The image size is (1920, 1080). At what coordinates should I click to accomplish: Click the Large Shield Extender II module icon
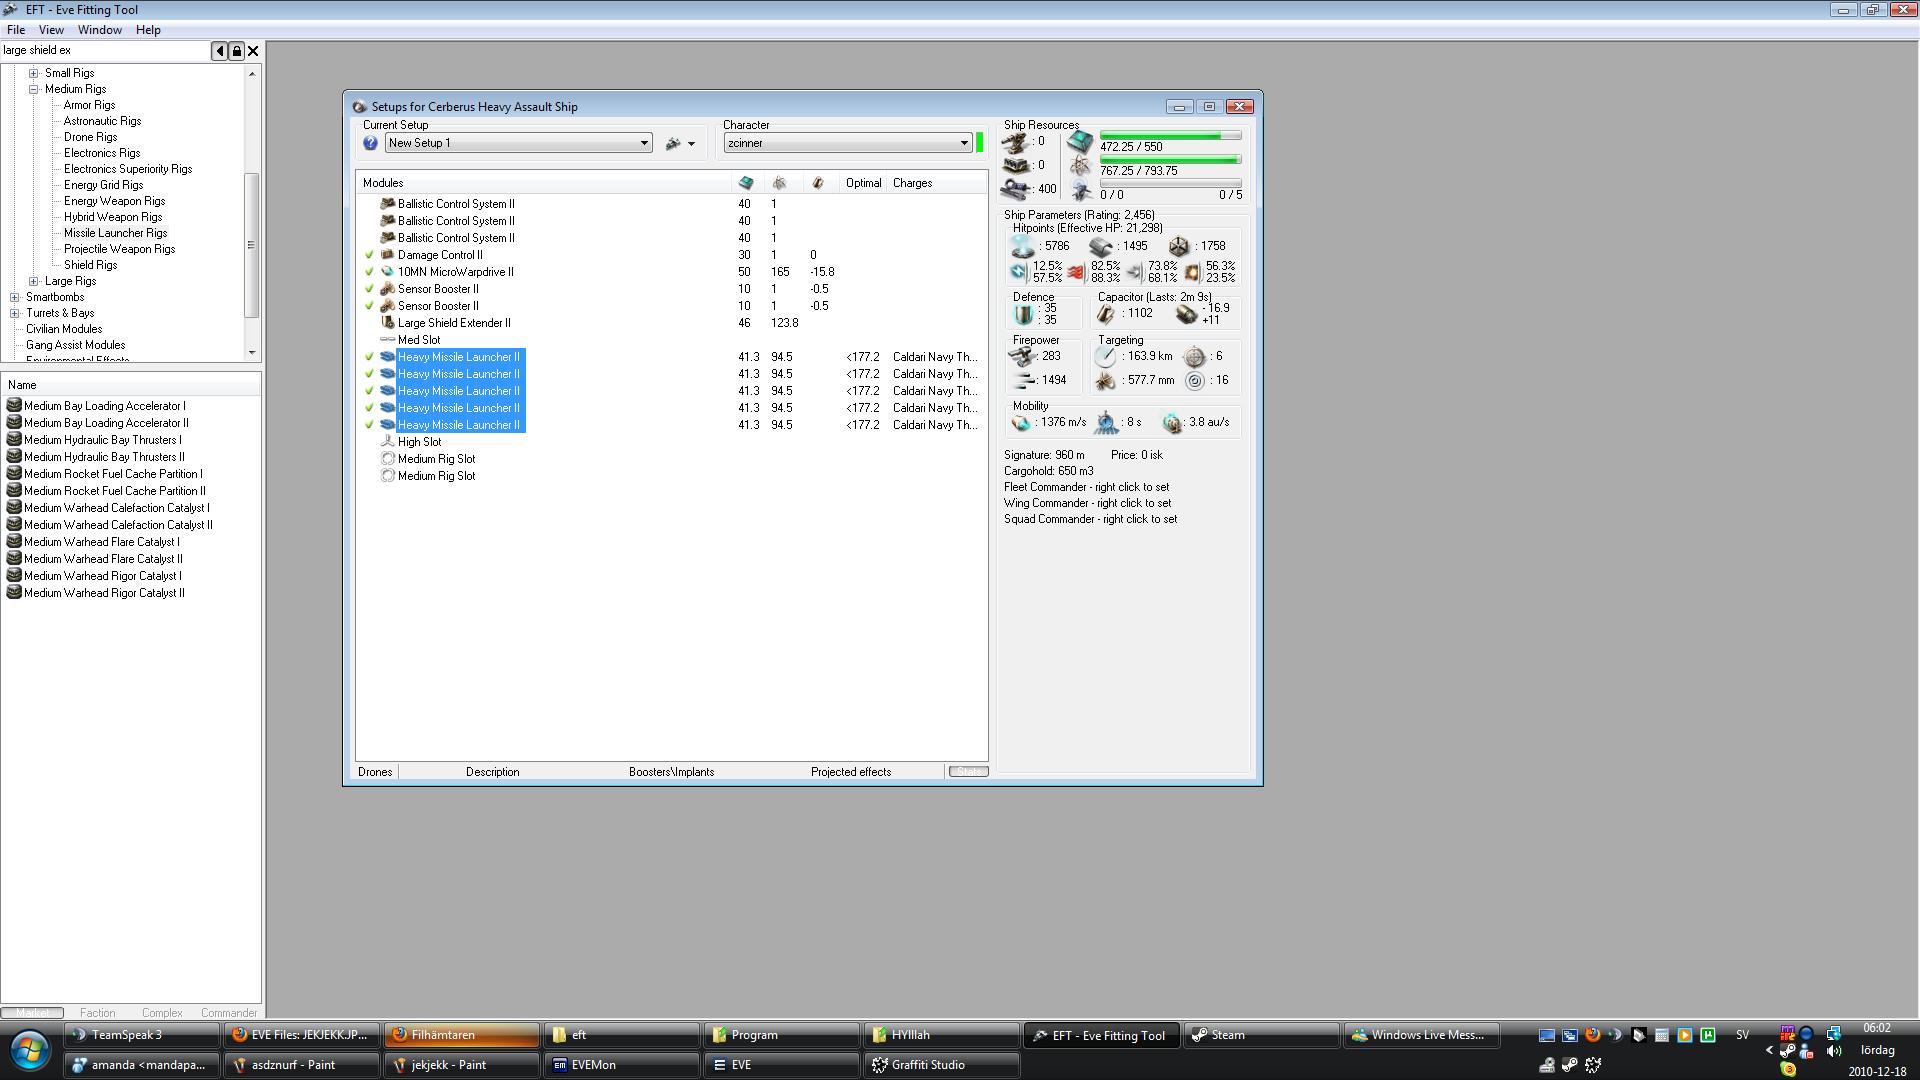388,323
